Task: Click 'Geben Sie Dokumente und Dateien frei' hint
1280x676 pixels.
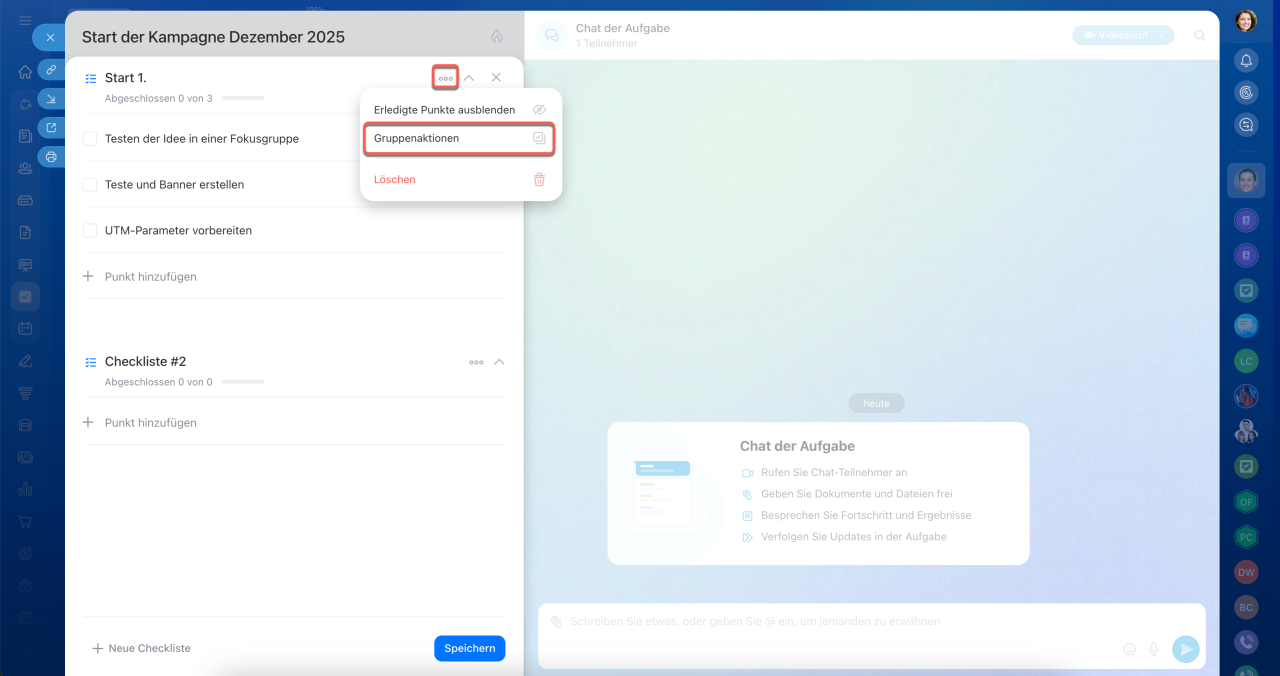Action: [x=856, y=494]
